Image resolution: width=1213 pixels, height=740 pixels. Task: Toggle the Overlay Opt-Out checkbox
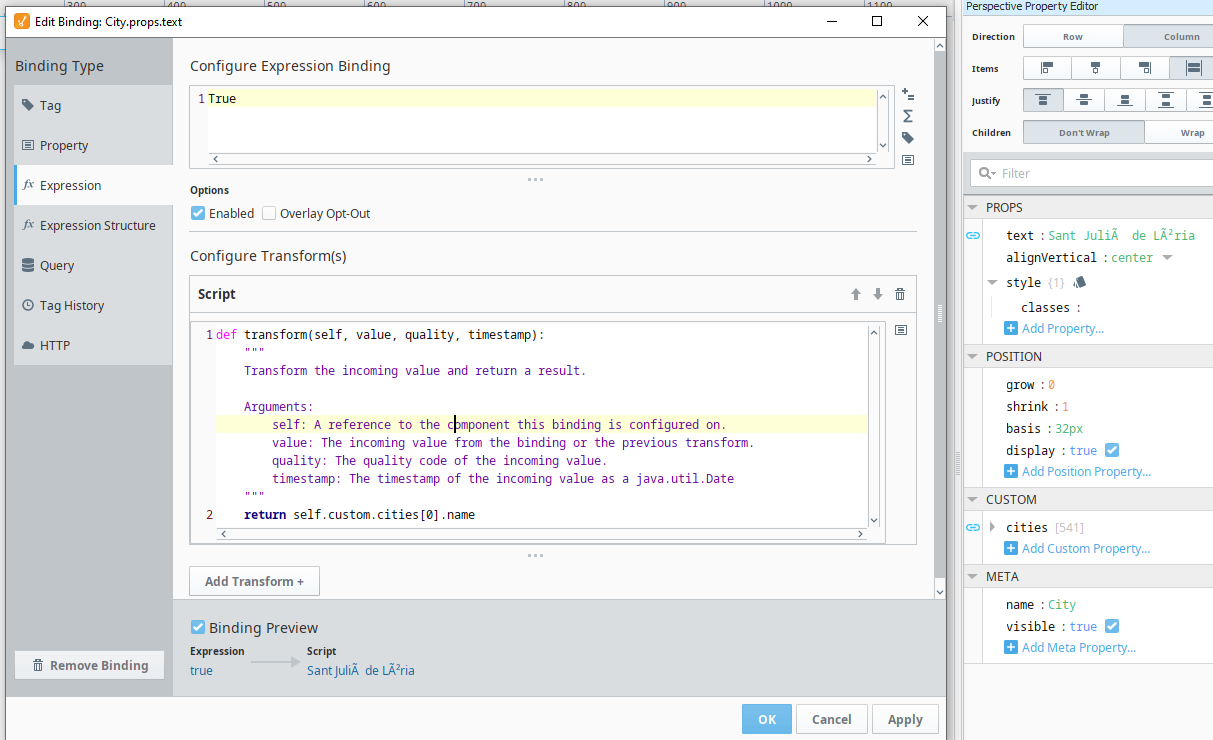(269, 213)
